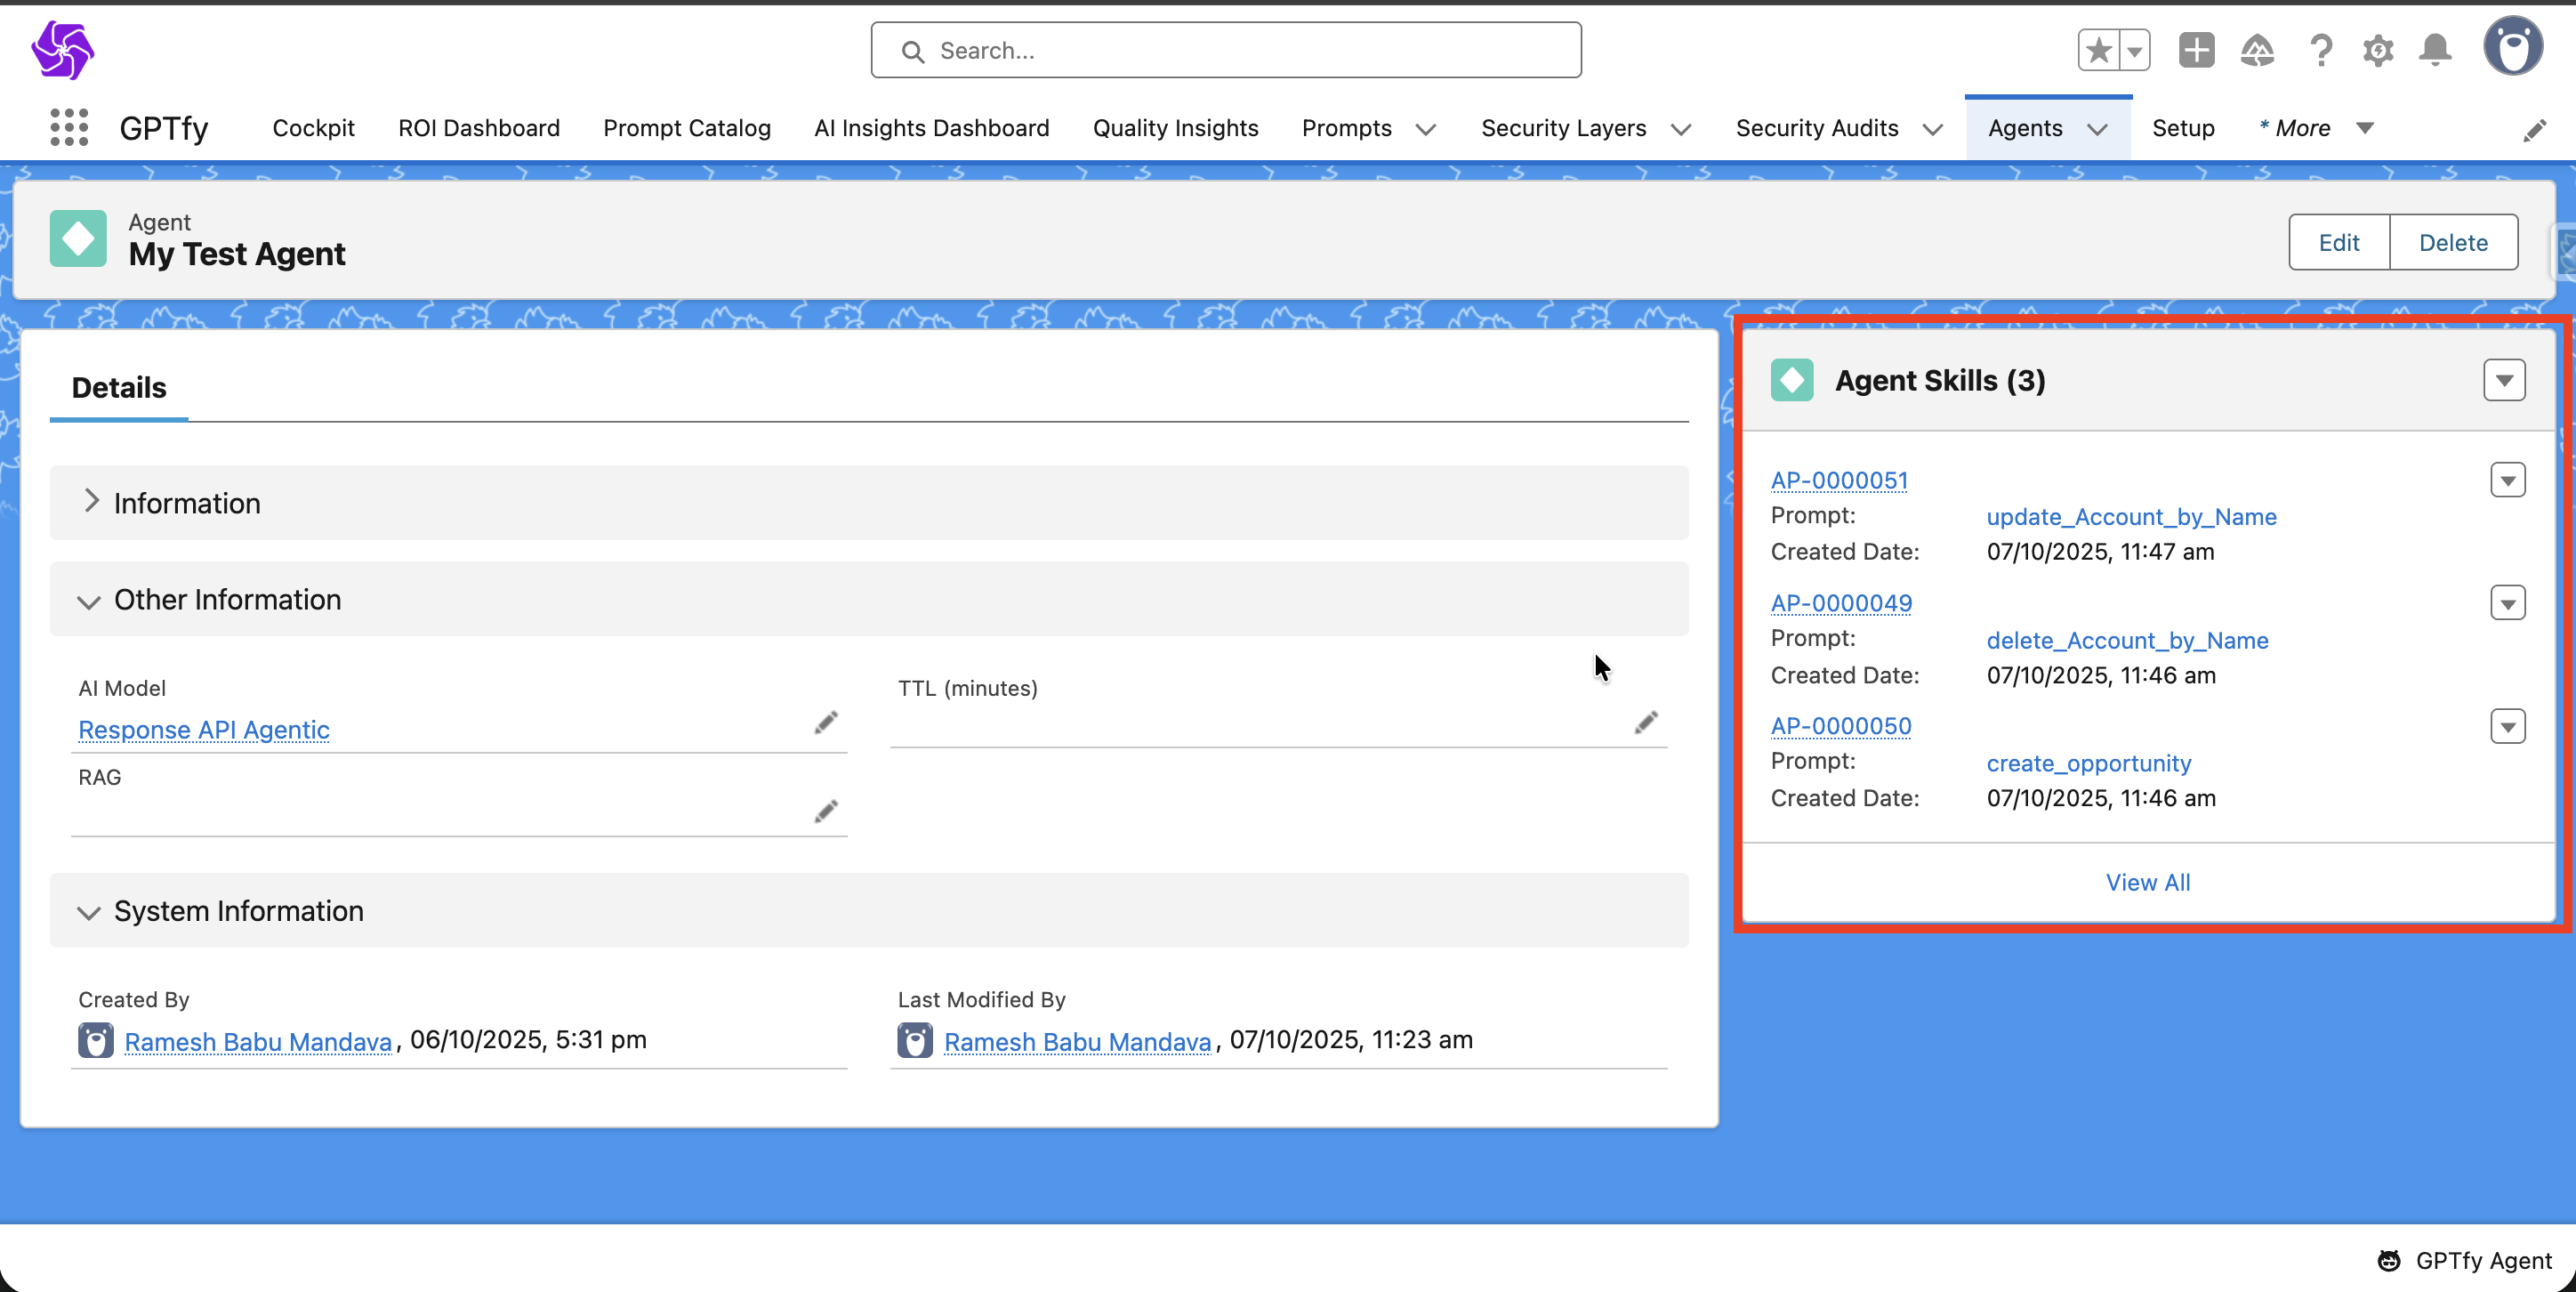Viewport: 2576px width, 1292px height.
Task: Open AP-0000051 row action dropdown
Action: coord(2507,481)
